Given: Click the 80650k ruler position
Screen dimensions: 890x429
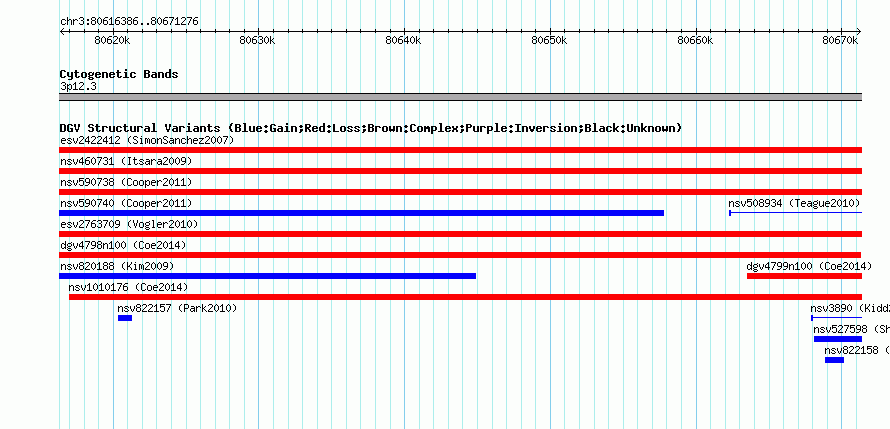Looking at the screenshot, I should [x=549, y=40].
